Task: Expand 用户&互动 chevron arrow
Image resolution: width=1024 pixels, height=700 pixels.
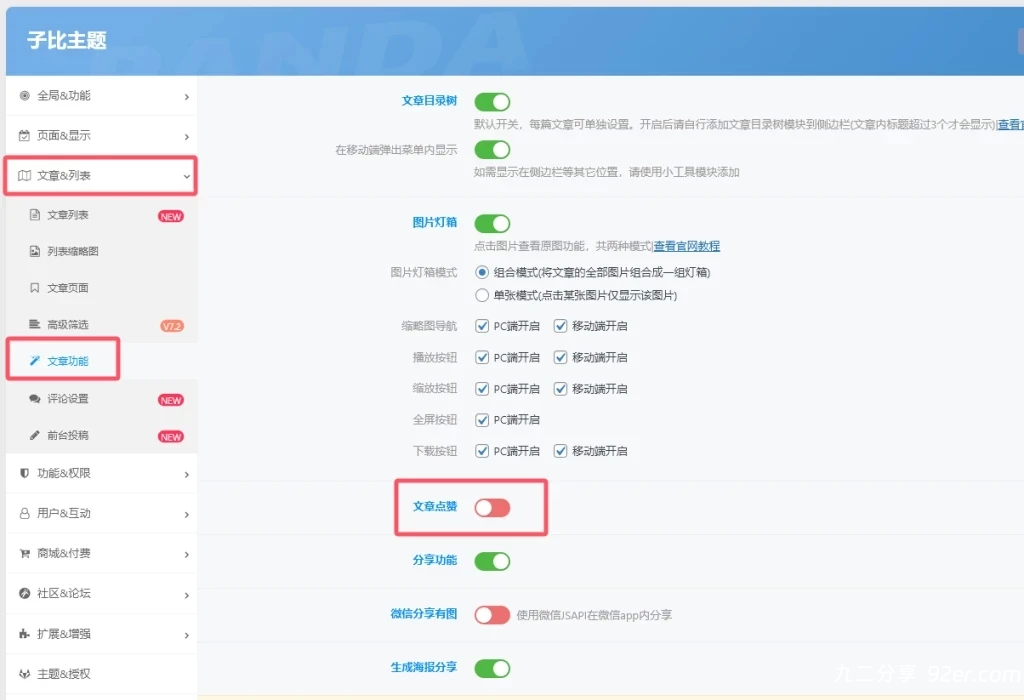Action: click(x=187, y=515)
